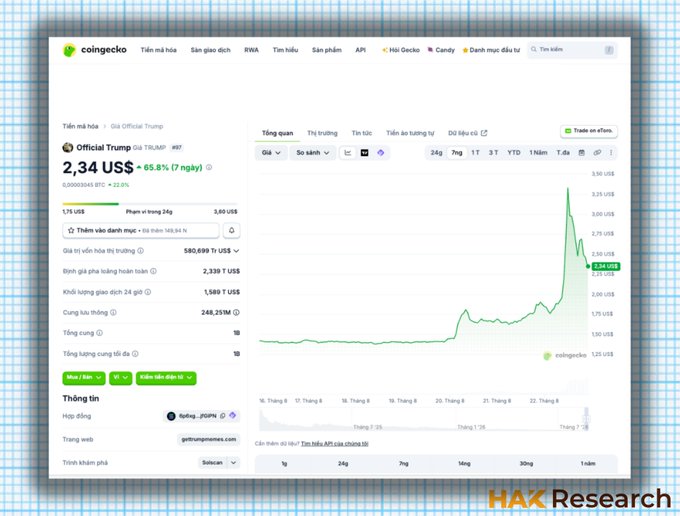Screen dimensions: 680x516
Task: Click info icon for market cap
Action: (x=141, y=251)
